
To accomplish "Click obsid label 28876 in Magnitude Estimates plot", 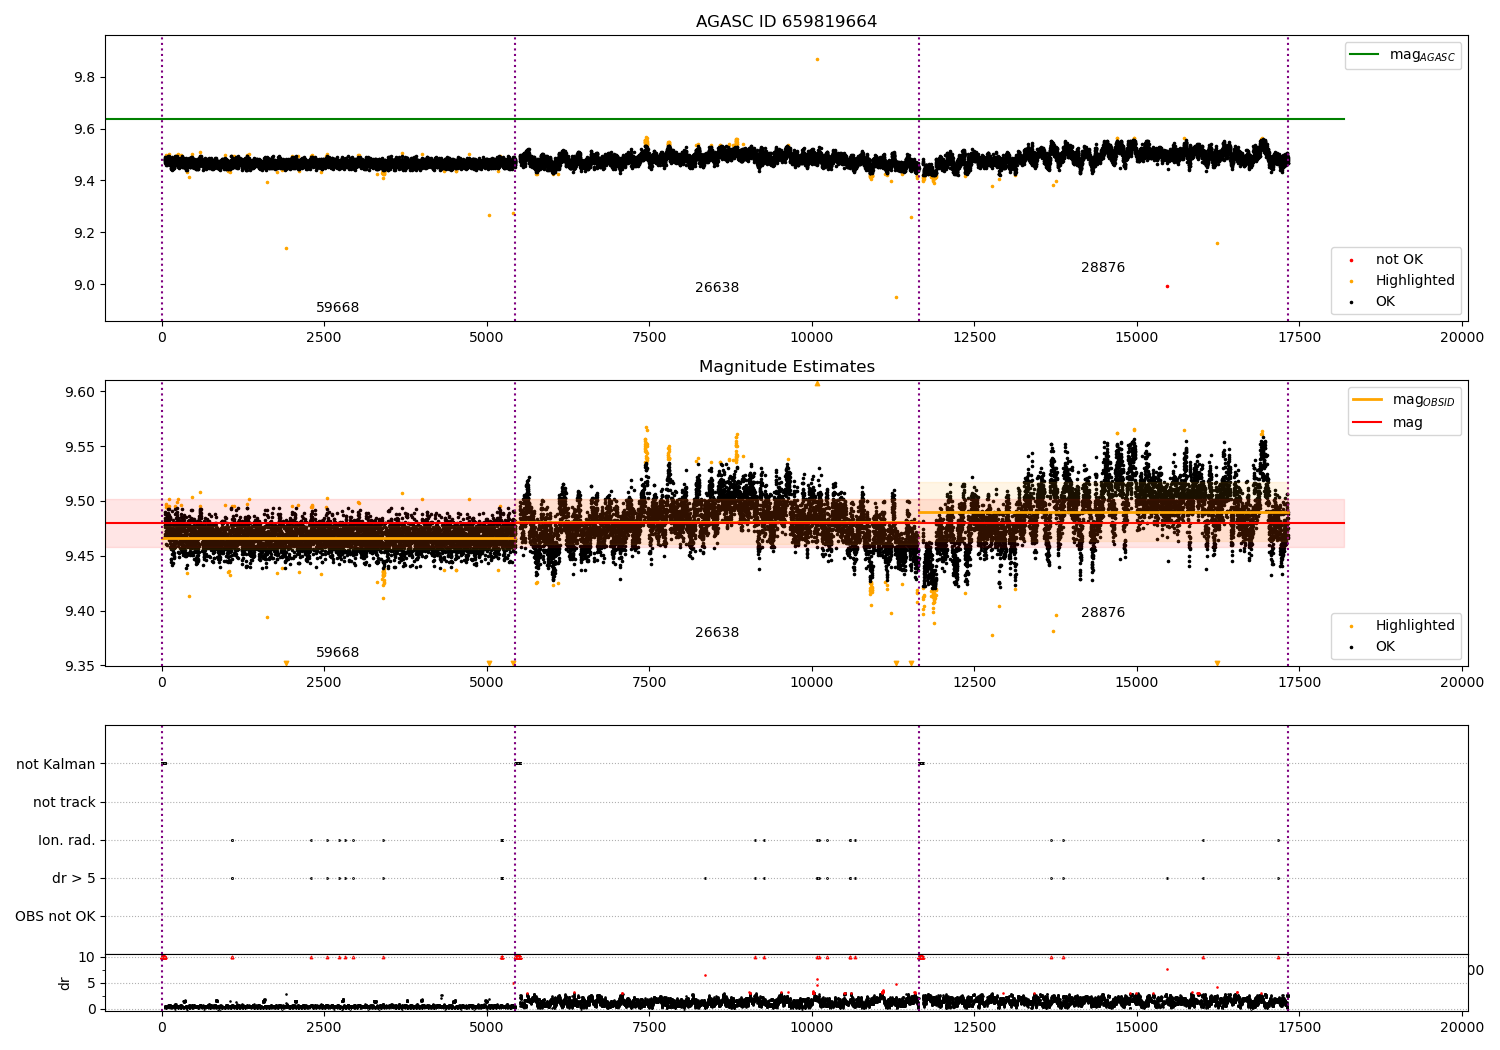I will click(x=1103, y=613).
